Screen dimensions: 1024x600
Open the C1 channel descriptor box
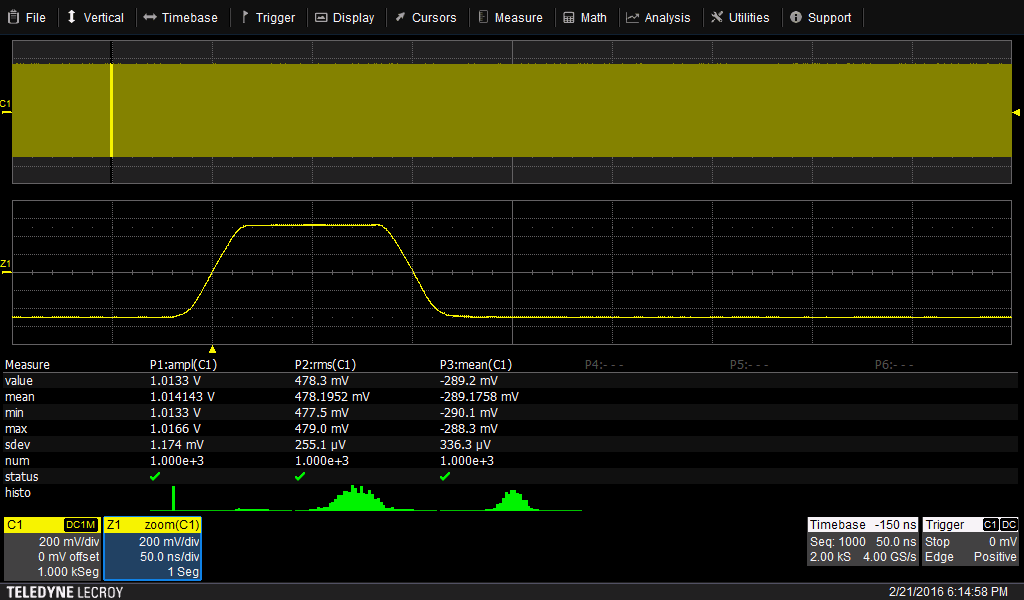[52, 548]
